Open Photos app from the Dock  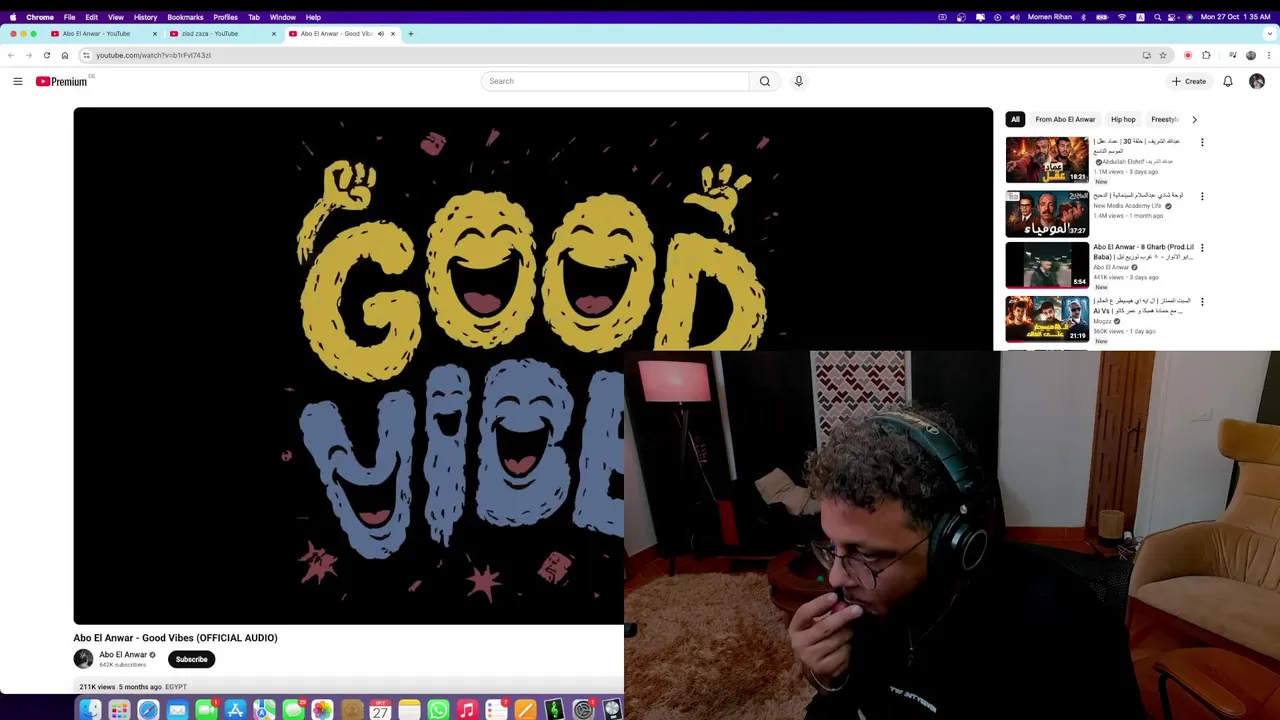point(322,710)
